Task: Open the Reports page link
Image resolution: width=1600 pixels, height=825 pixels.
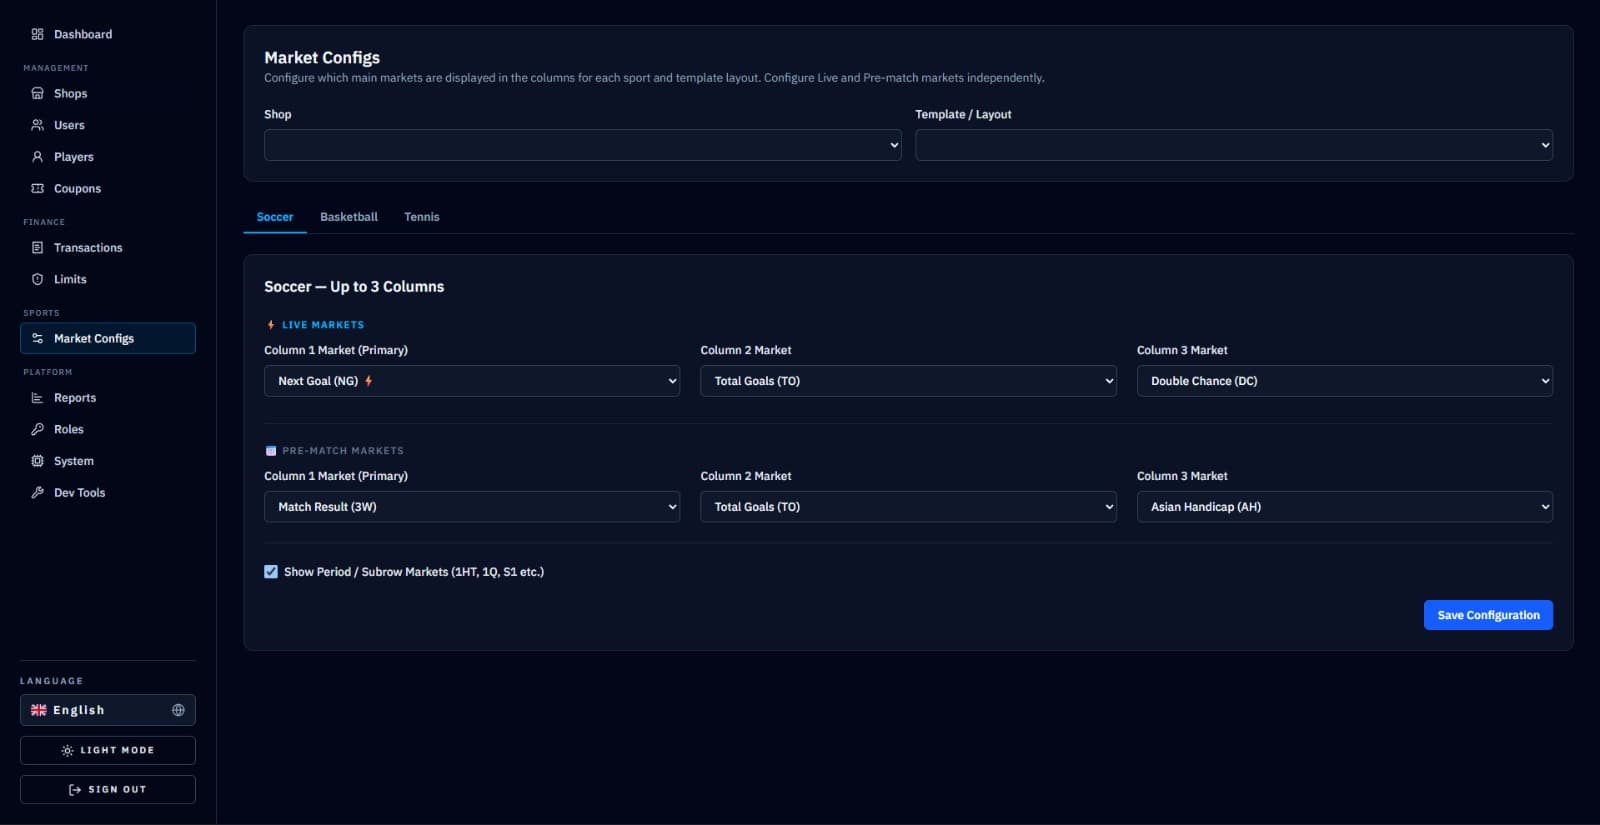Action: coord(108,398)
